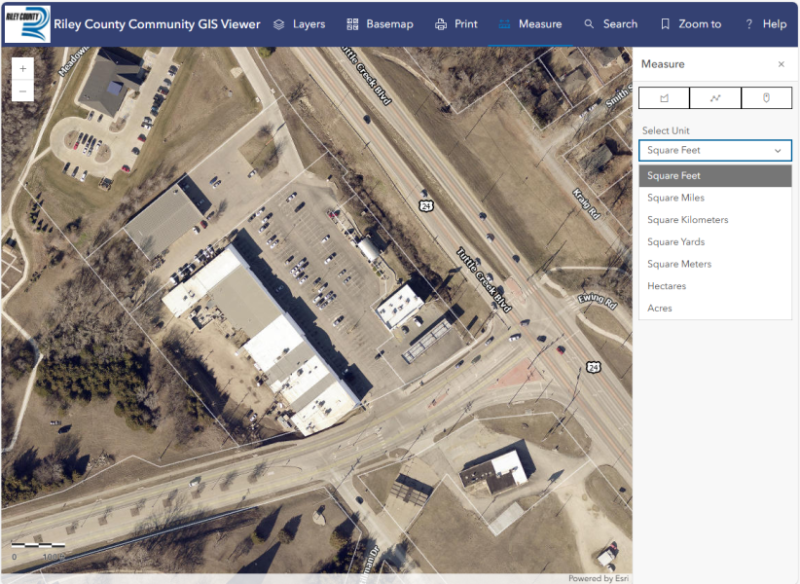The image size is (800, 584).
Task: Select the distance measurement tool
Action: 715,97
